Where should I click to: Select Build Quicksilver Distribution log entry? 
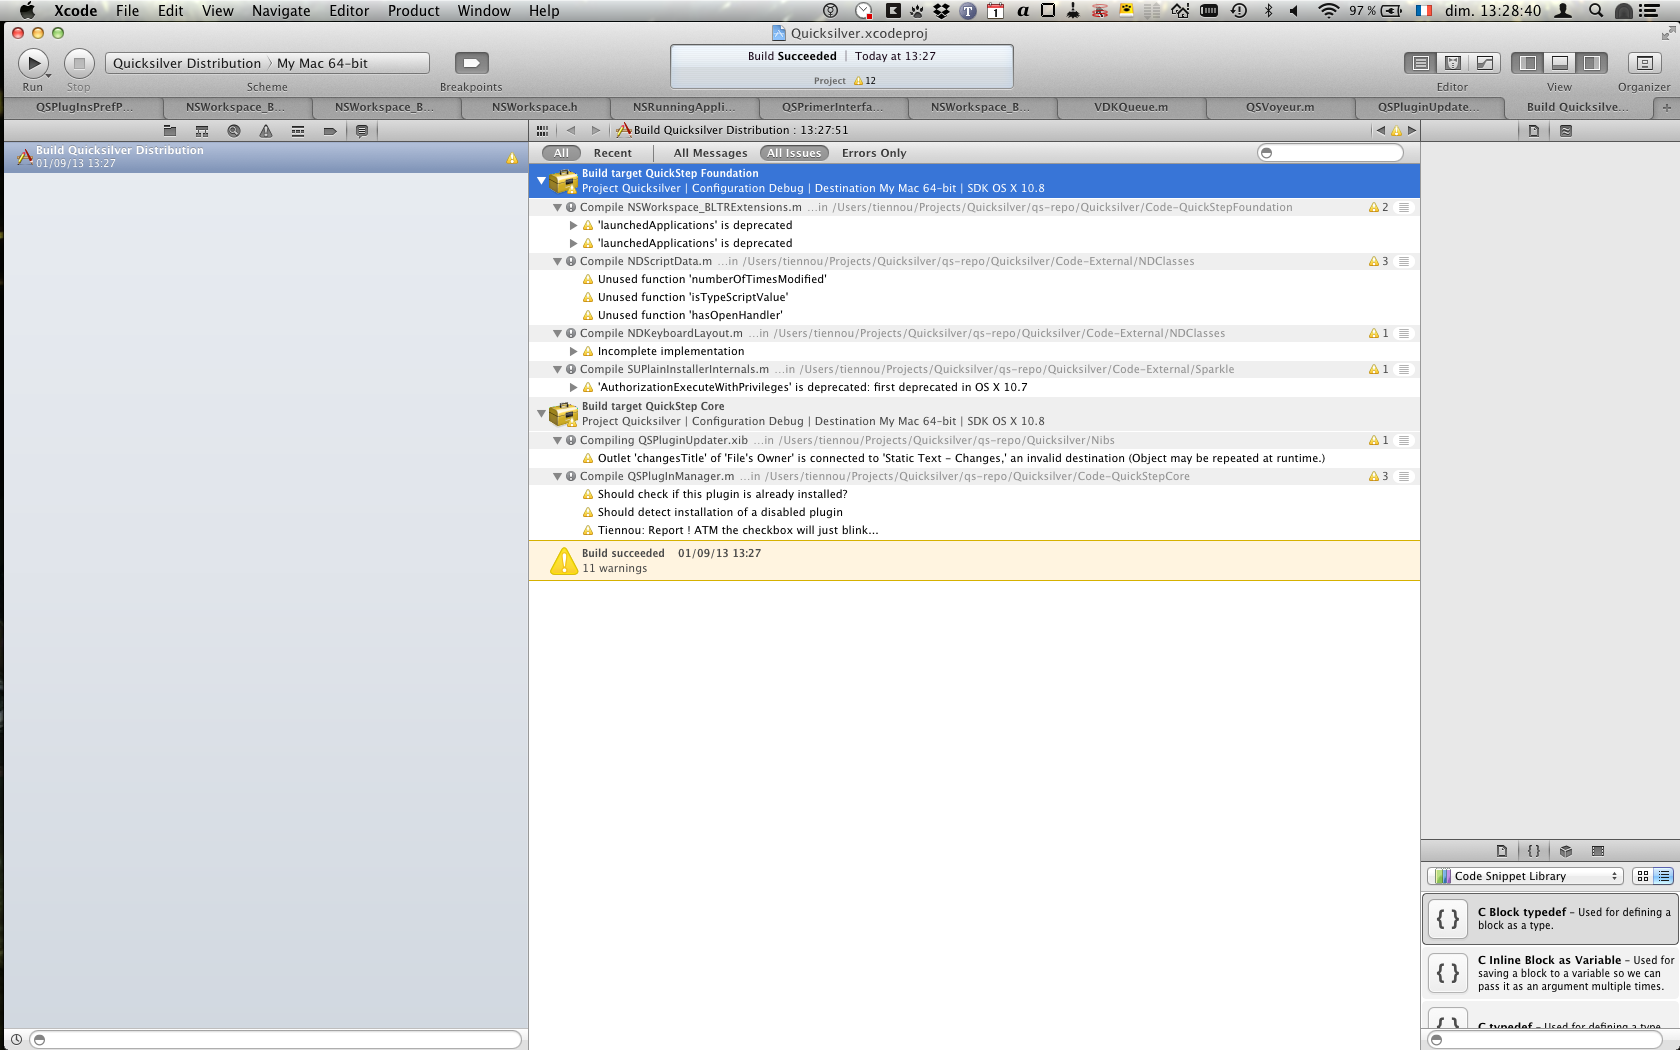(266, 157)
